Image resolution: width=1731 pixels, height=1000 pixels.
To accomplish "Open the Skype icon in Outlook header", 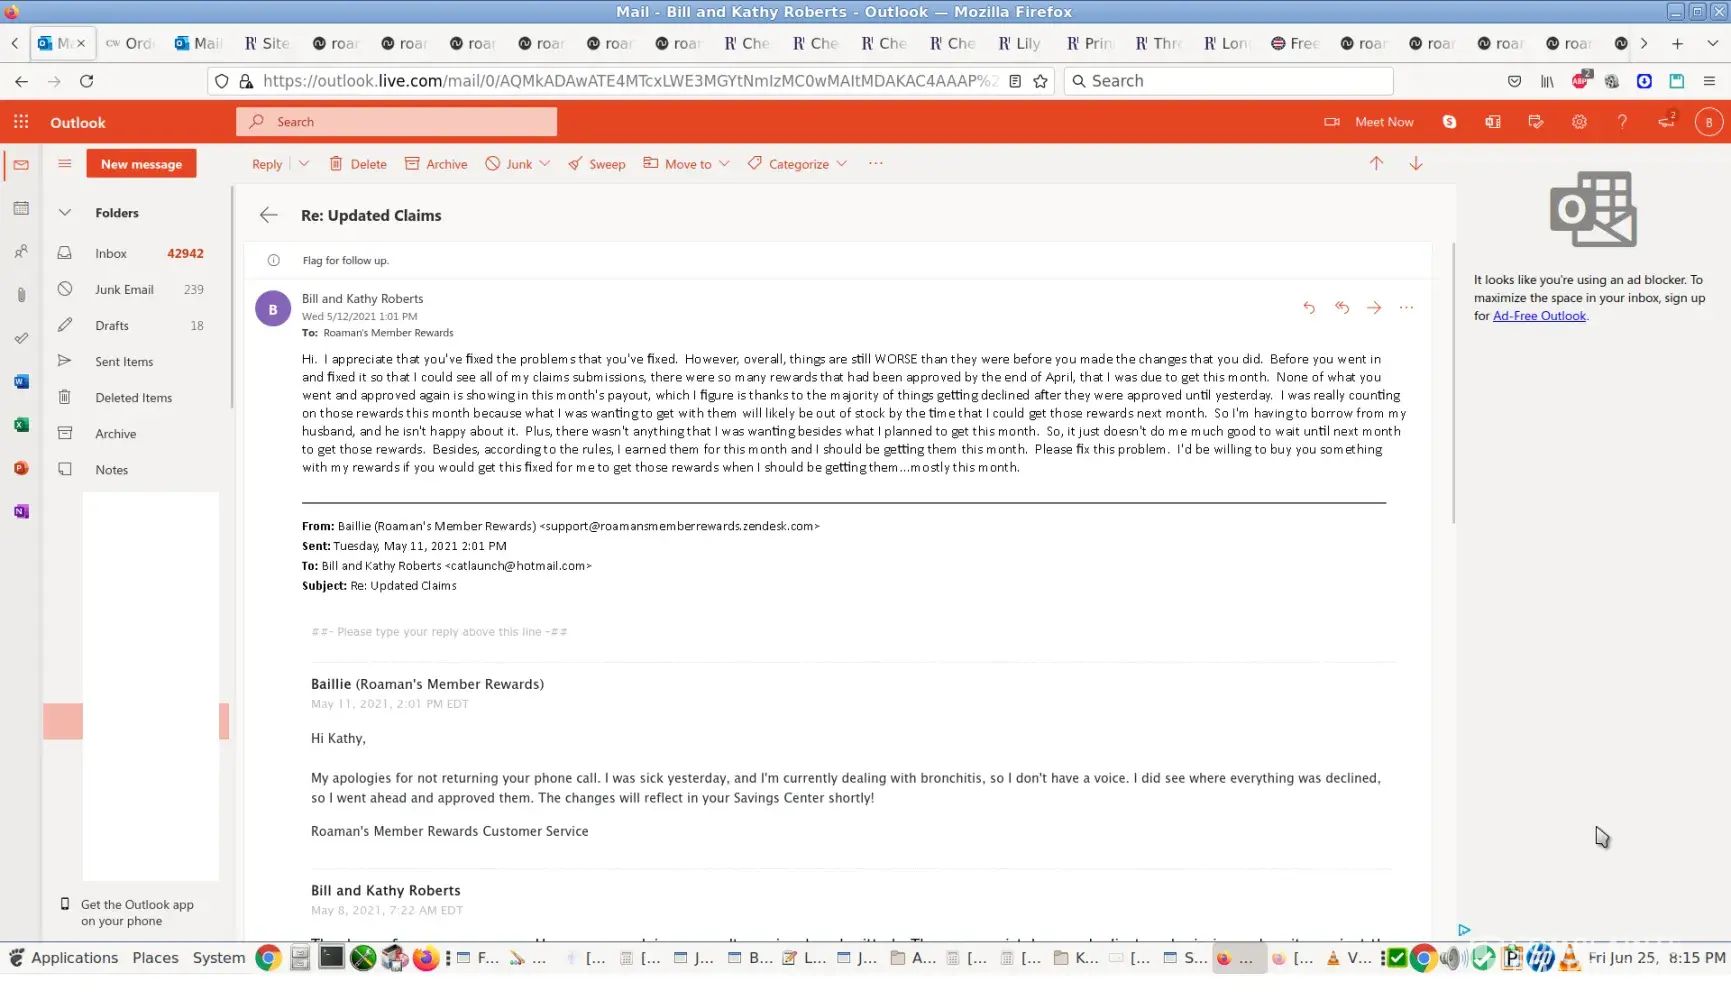I will click(1449, 122).
